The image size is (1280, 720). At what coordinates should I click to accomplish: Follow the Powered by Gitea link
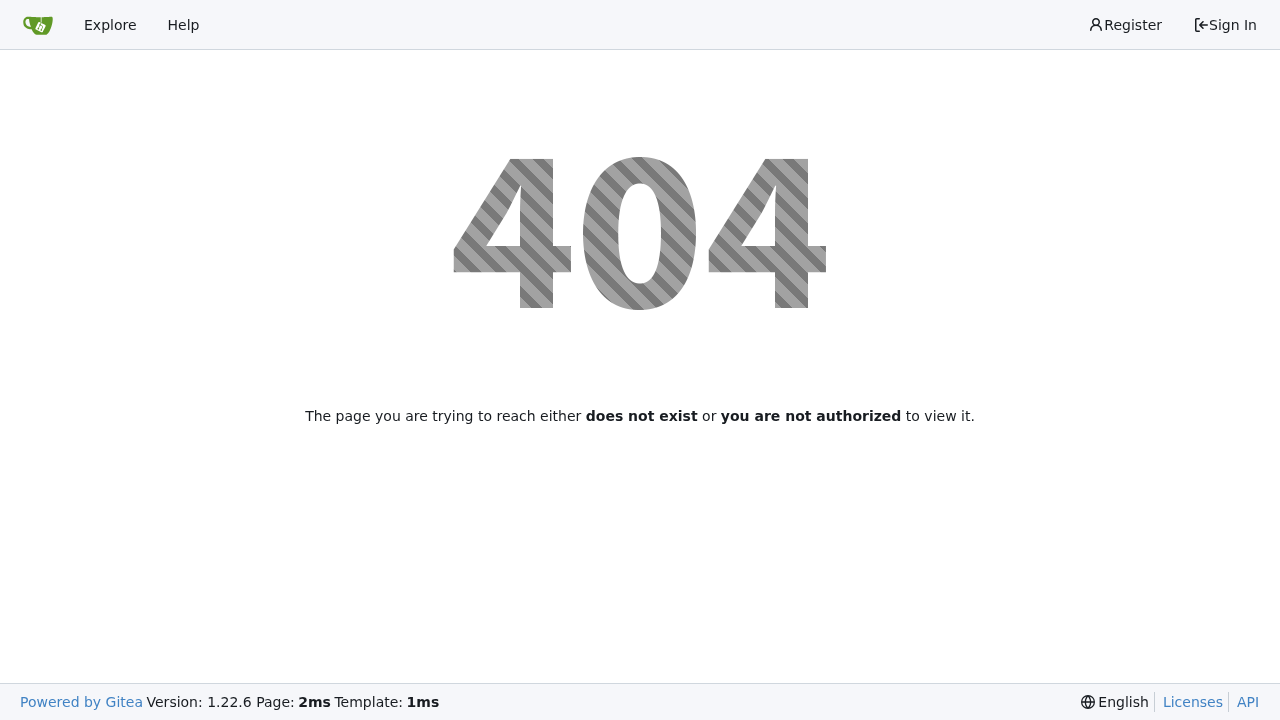pos(81,702)
